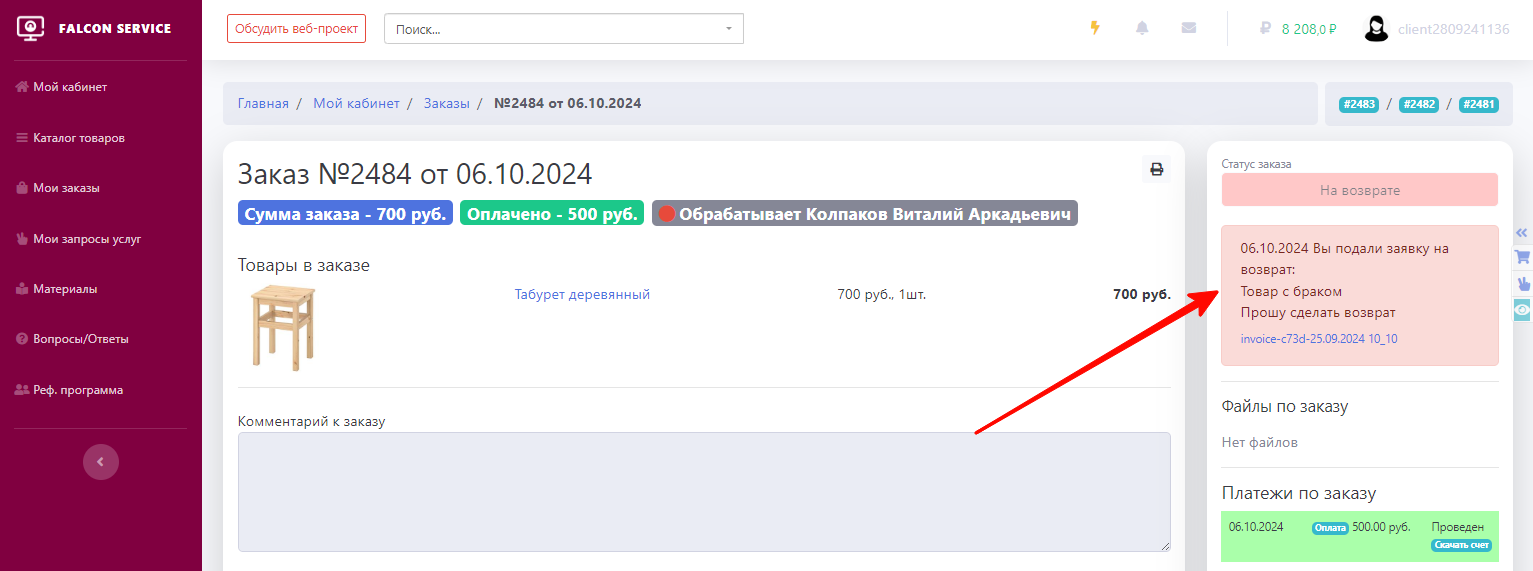Open the search dropdown arrow
Viewport: 1533px width, 571px height.
pos(728,29)
